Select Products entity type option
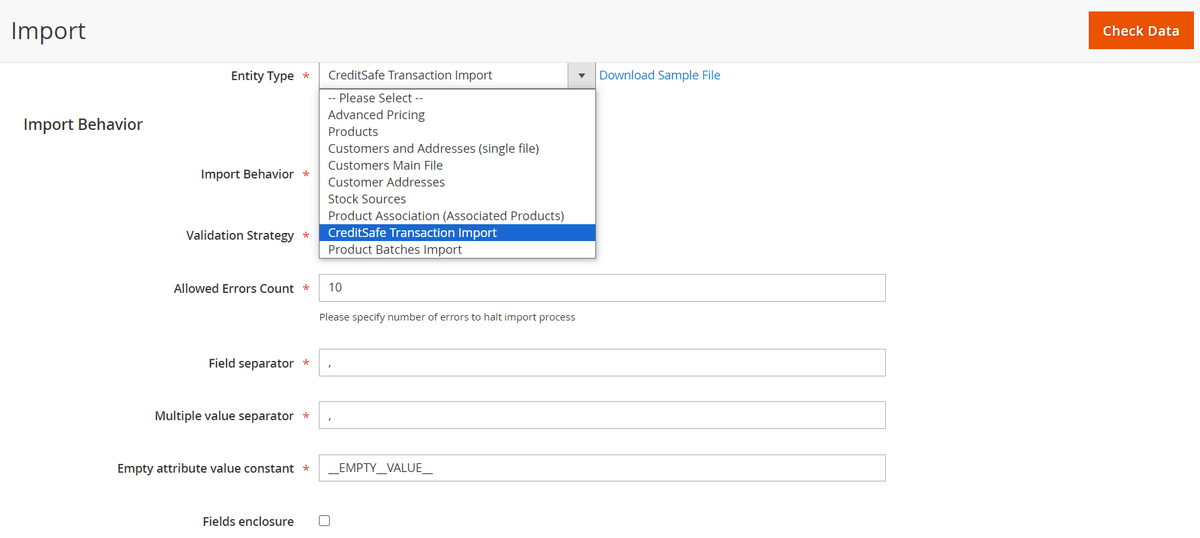This screenshot has height=538, width=1200. pyautogui.click(x=353, y=132)
